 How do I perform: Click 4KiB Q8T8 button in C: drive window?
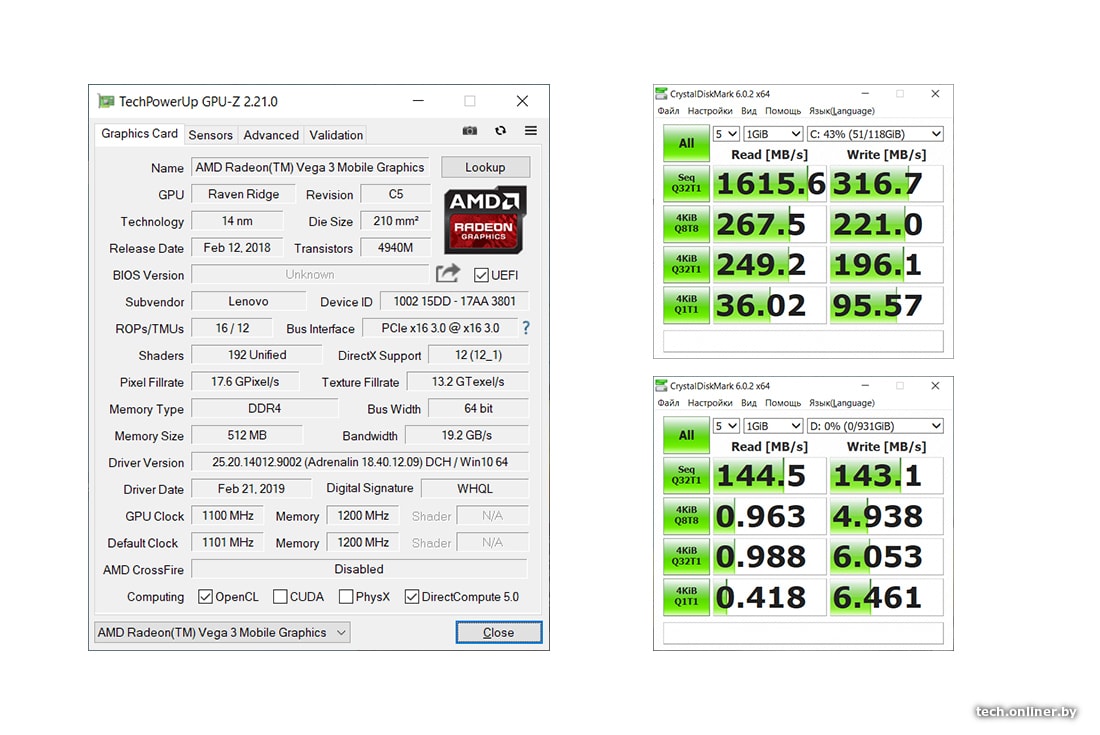(686, 224)
